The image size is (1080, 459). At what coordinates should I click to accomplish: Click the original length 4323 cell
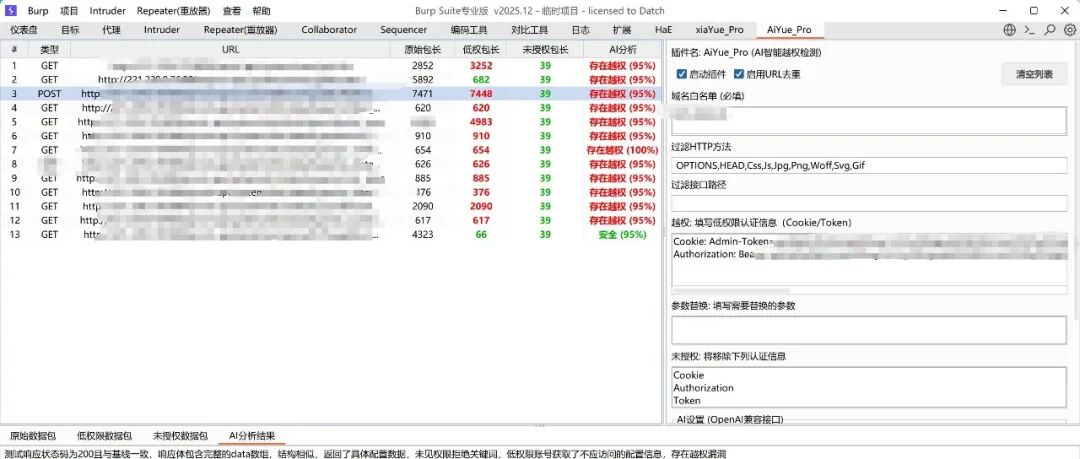[423, 234]
